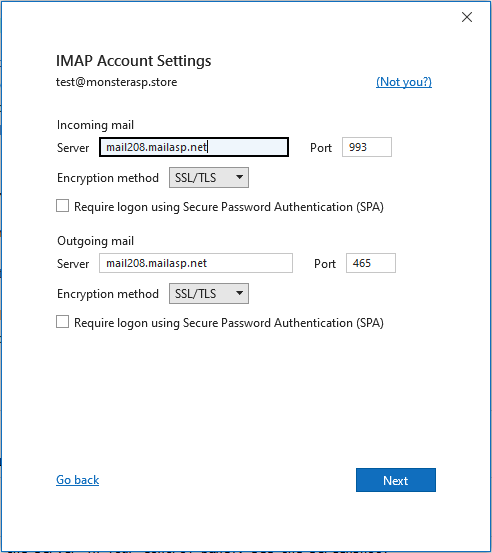Click the Outgoing mail section label
Image resolution: width=492 pixels, height=553 pixels.
95,241
